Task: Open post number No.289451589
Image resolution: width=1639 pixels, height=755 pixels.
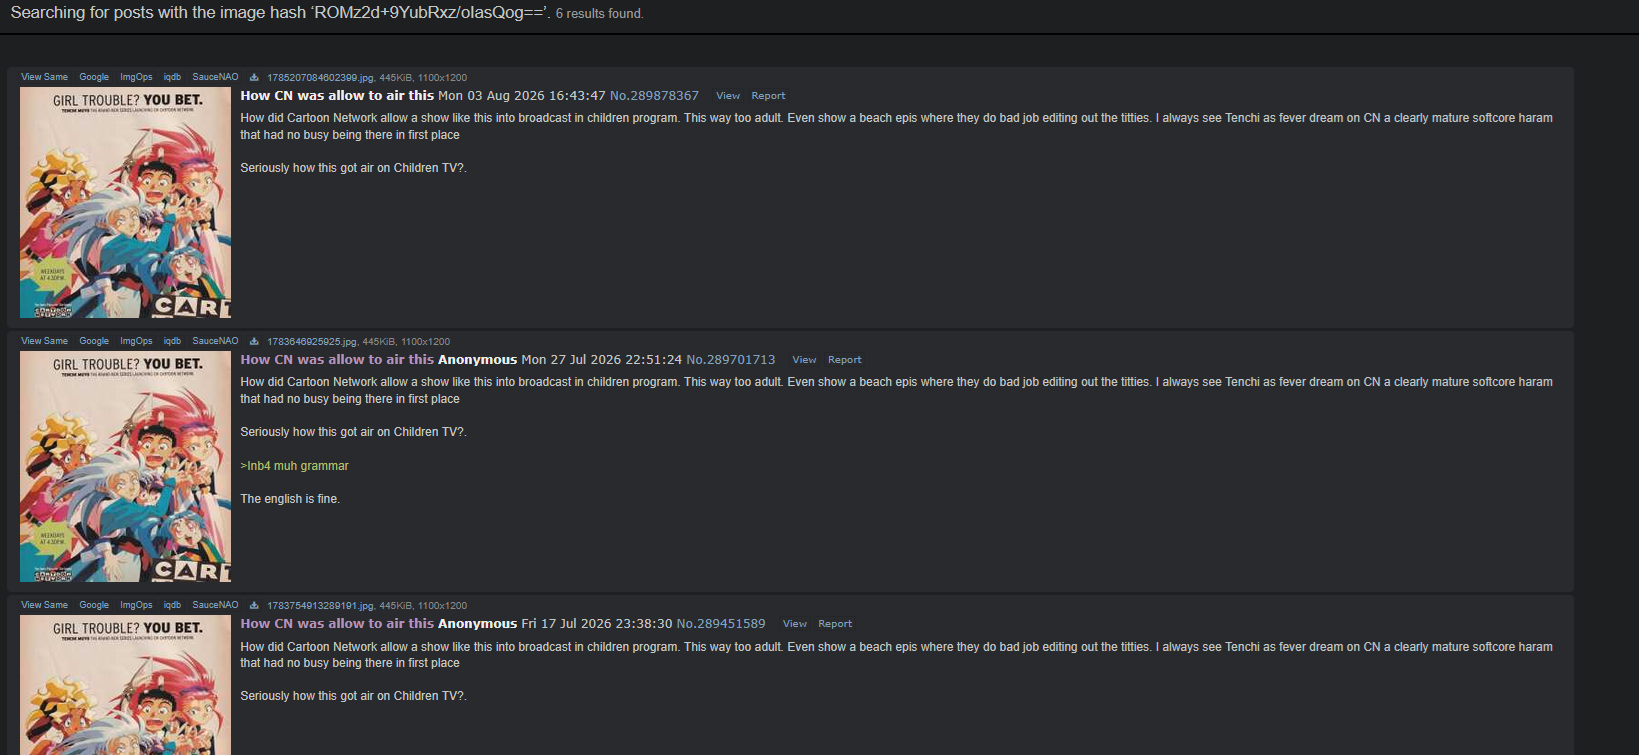Action: (x=721, y=624)
